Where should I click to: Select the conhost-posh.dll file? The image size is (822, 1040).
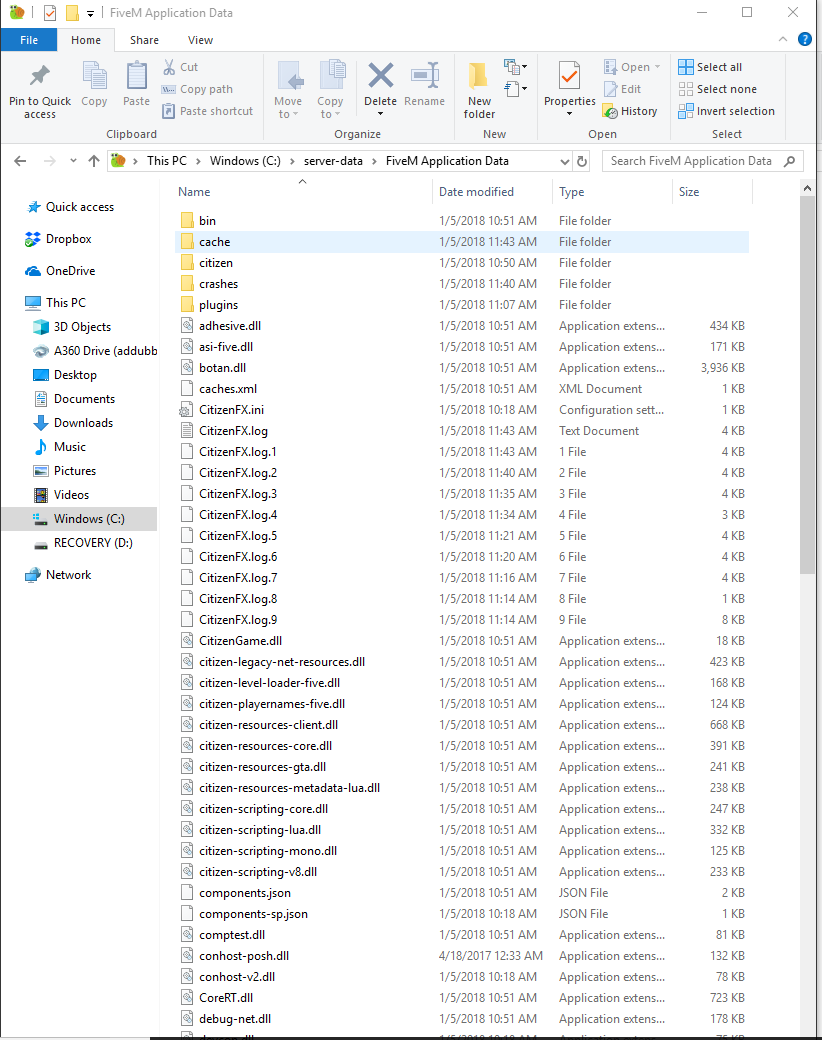pos(462,956)
